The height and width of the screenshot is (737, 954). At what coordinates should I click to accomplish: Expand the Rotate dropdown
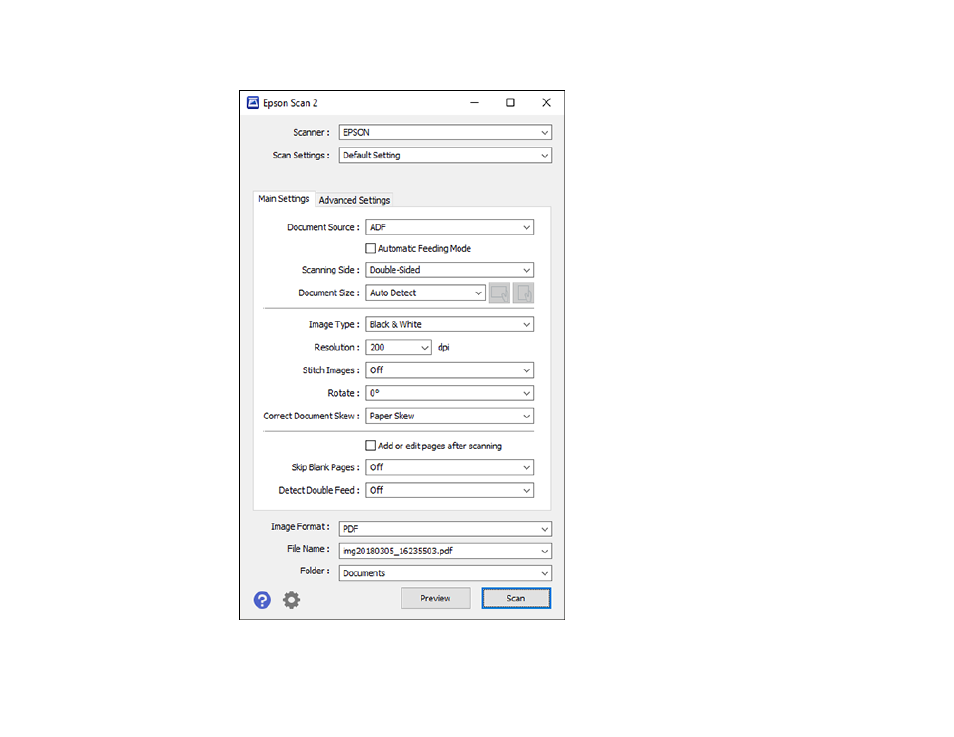450,393
